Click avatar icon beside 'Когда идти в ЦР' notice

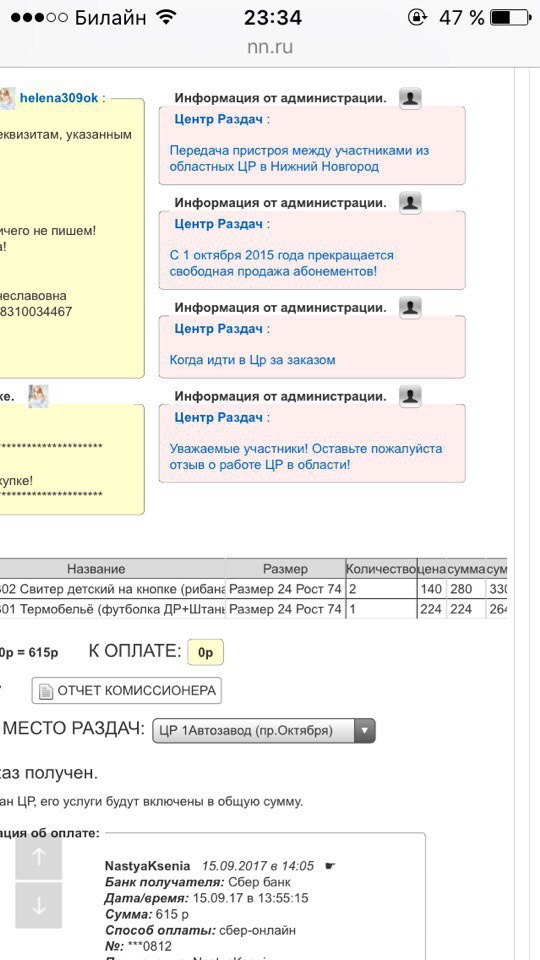click(x=410, y=307)
